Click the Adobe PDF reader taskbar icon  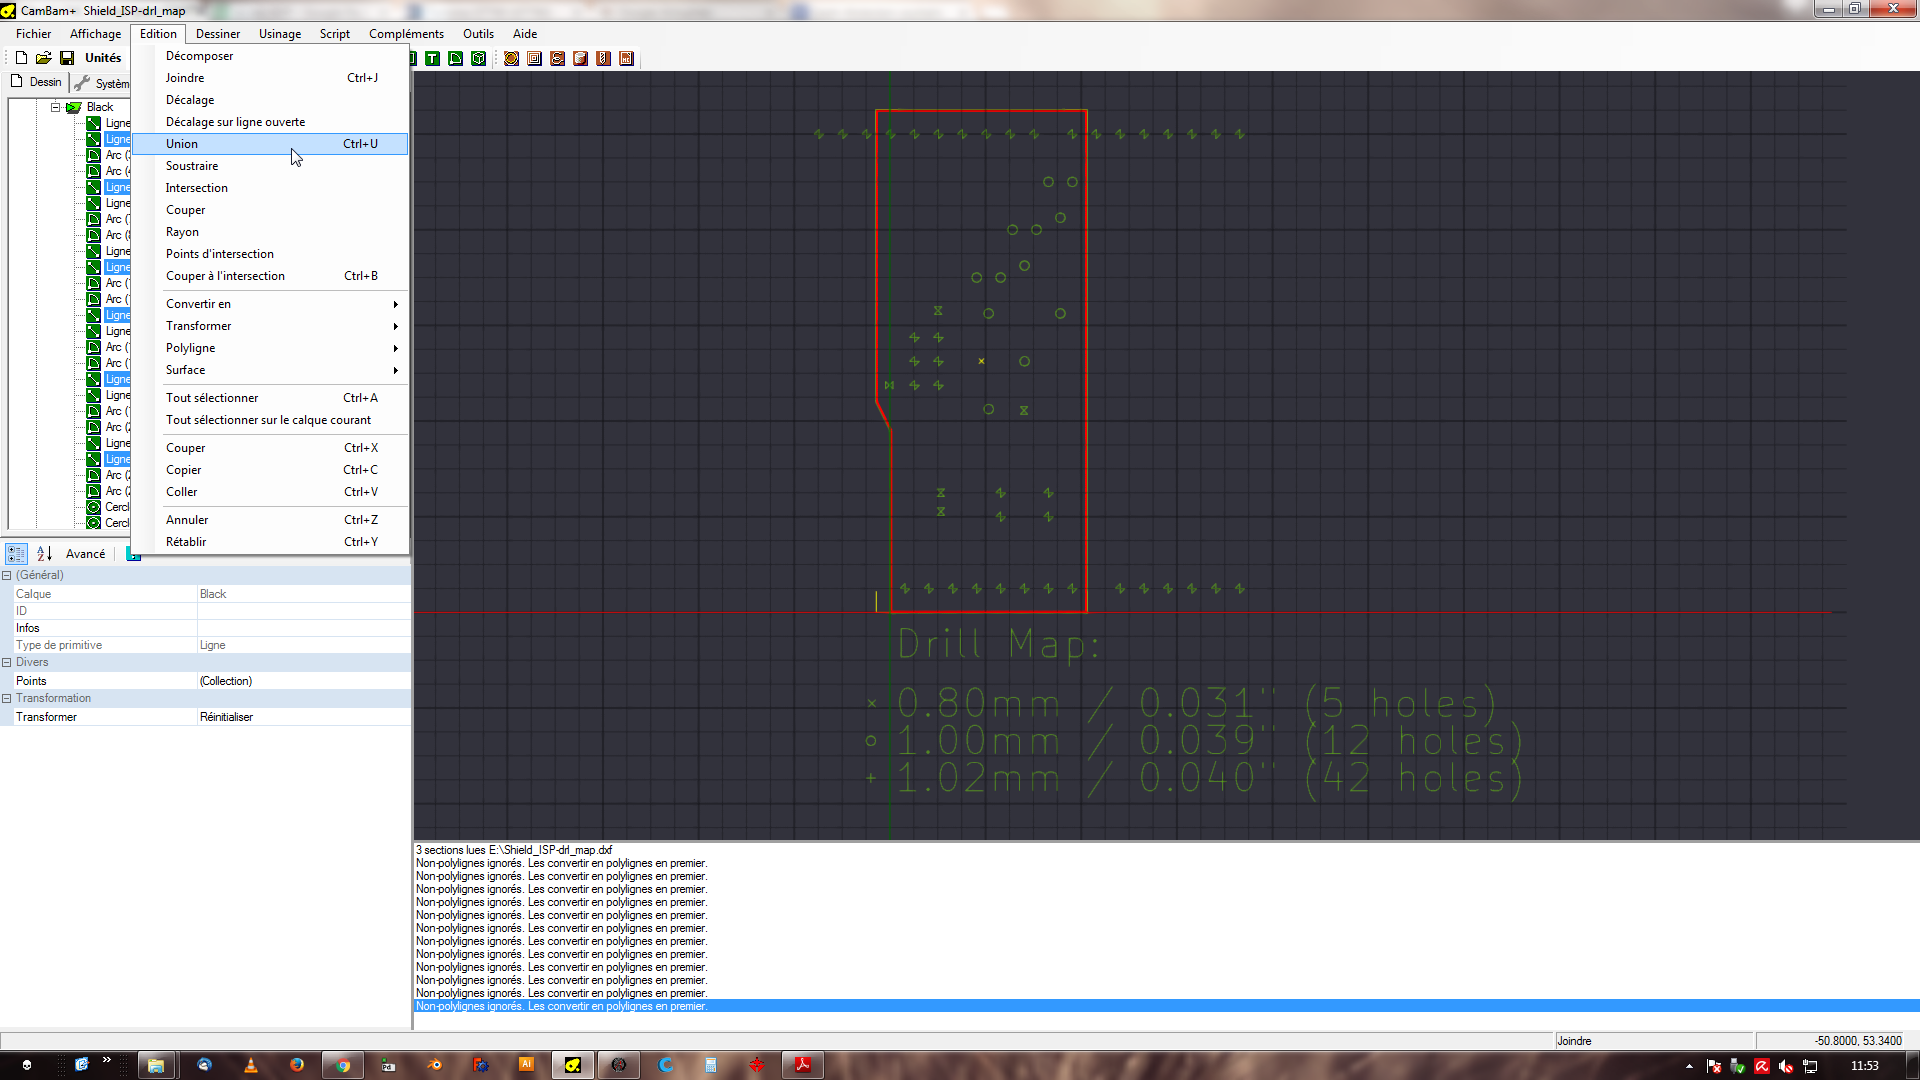tap(803, 1065)
